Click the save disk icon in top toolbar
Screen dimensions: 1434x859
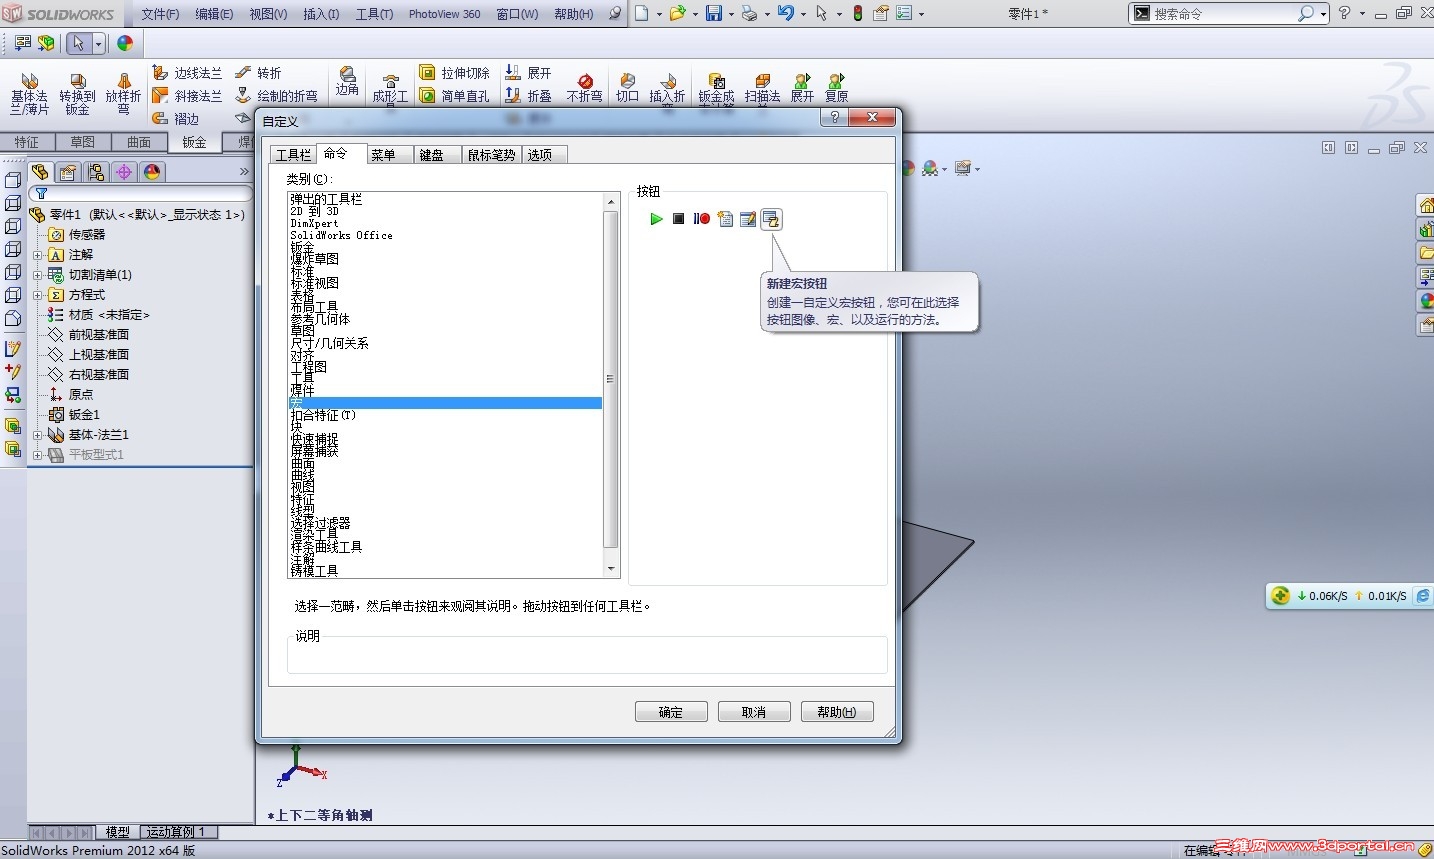(714, 13)
